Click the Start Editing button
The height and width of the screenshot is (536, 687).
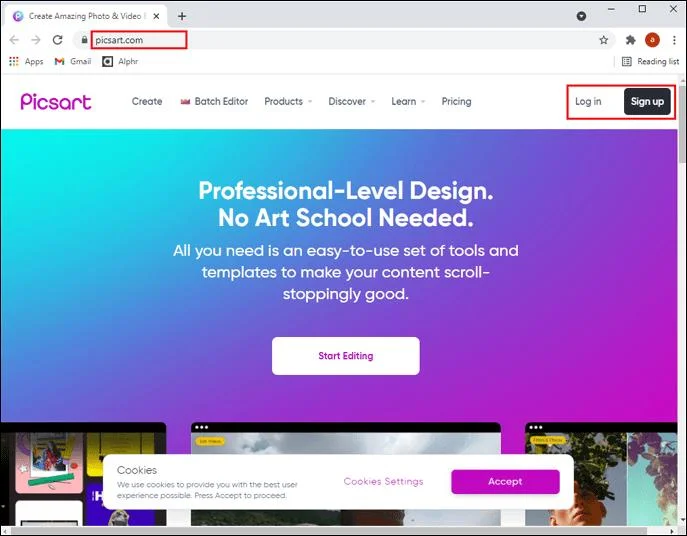(346, 356)
